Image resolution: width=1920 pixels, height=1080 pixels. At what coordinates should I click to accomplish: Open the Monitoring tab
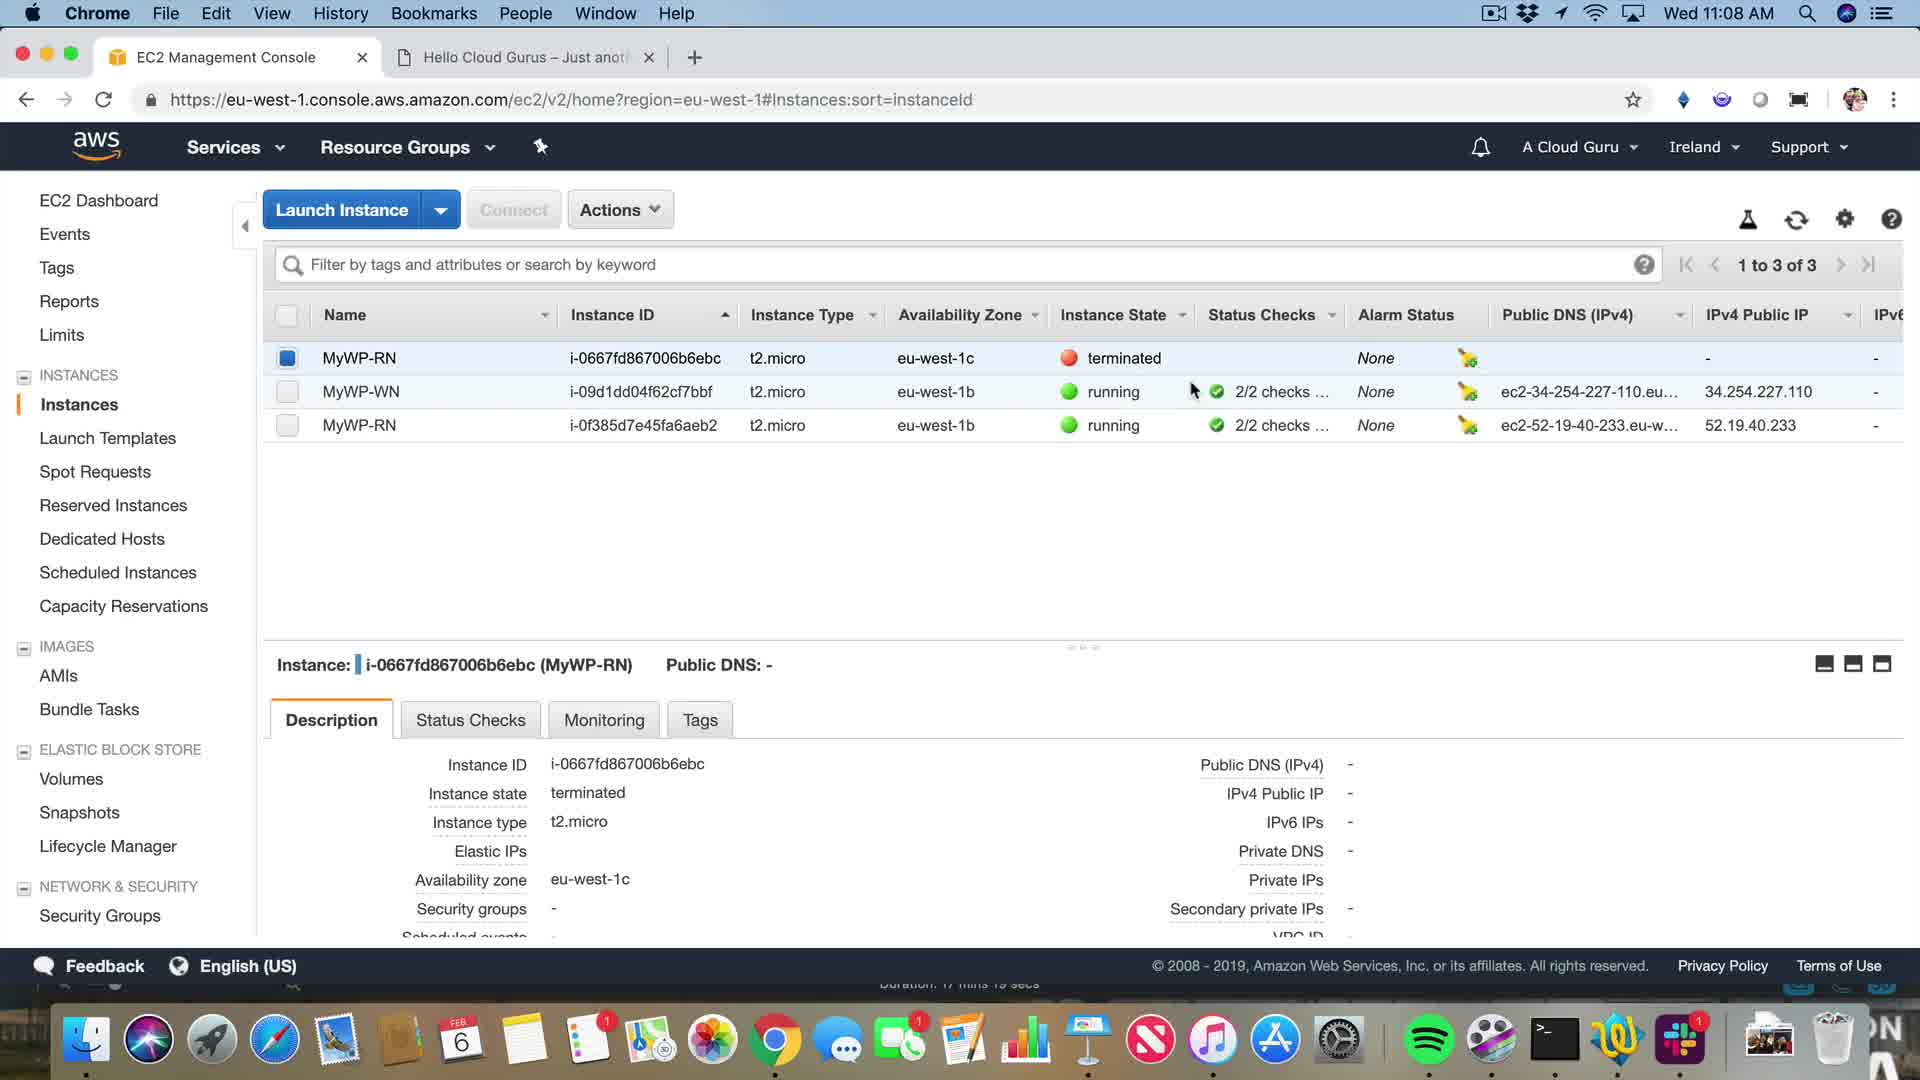pos(604,720)
